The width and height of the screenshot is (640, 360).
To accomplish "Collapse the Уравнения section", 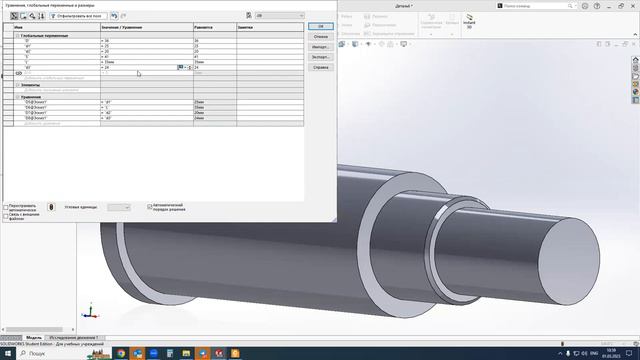I will point(18,97).
